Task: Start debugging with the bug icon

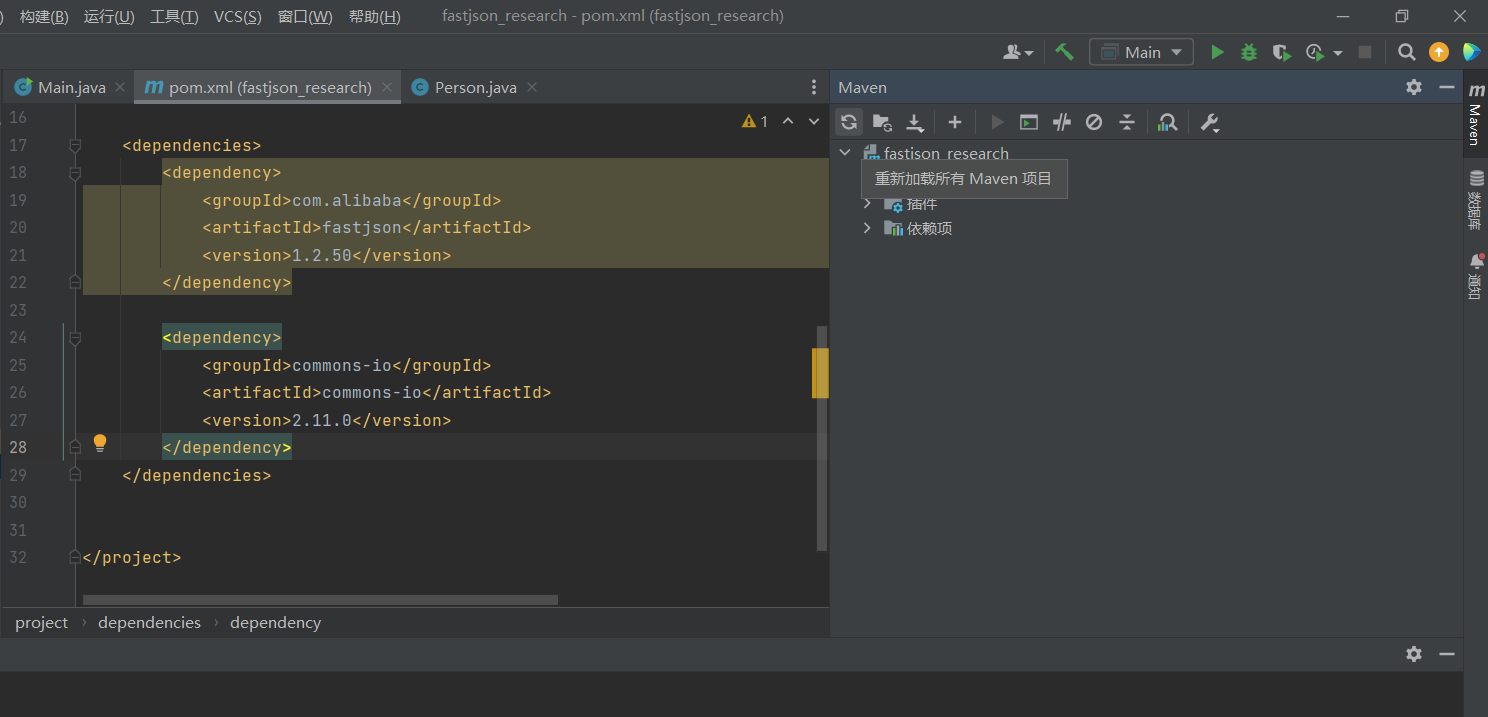Action: coord(1248,51)
